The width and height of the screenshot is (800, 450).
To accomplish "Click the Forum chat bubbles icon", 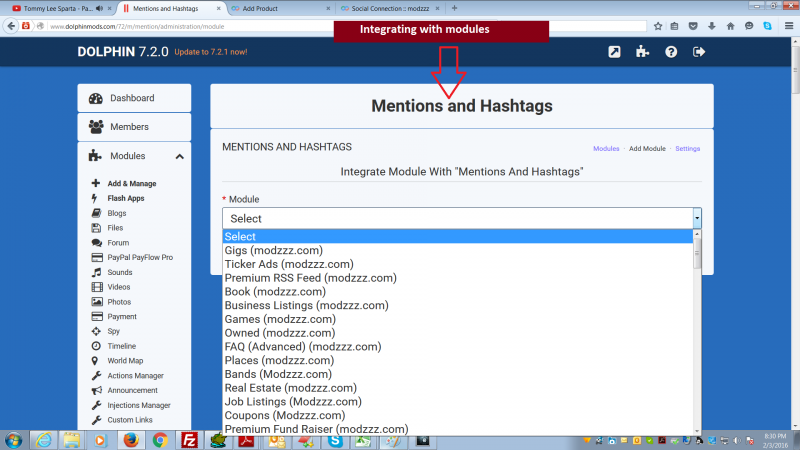I will click(x=96, y=243).
